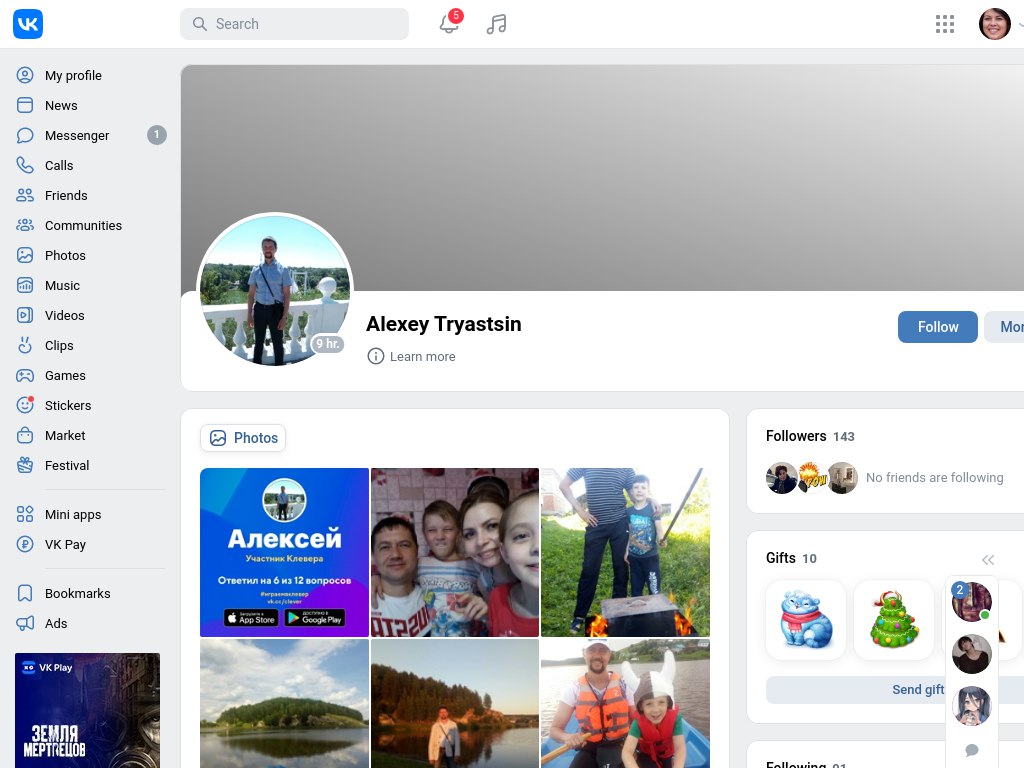The height and width of the screenshot is (768, 1024).
Task: Open the Bookmarks section
Action: point(77,593)
